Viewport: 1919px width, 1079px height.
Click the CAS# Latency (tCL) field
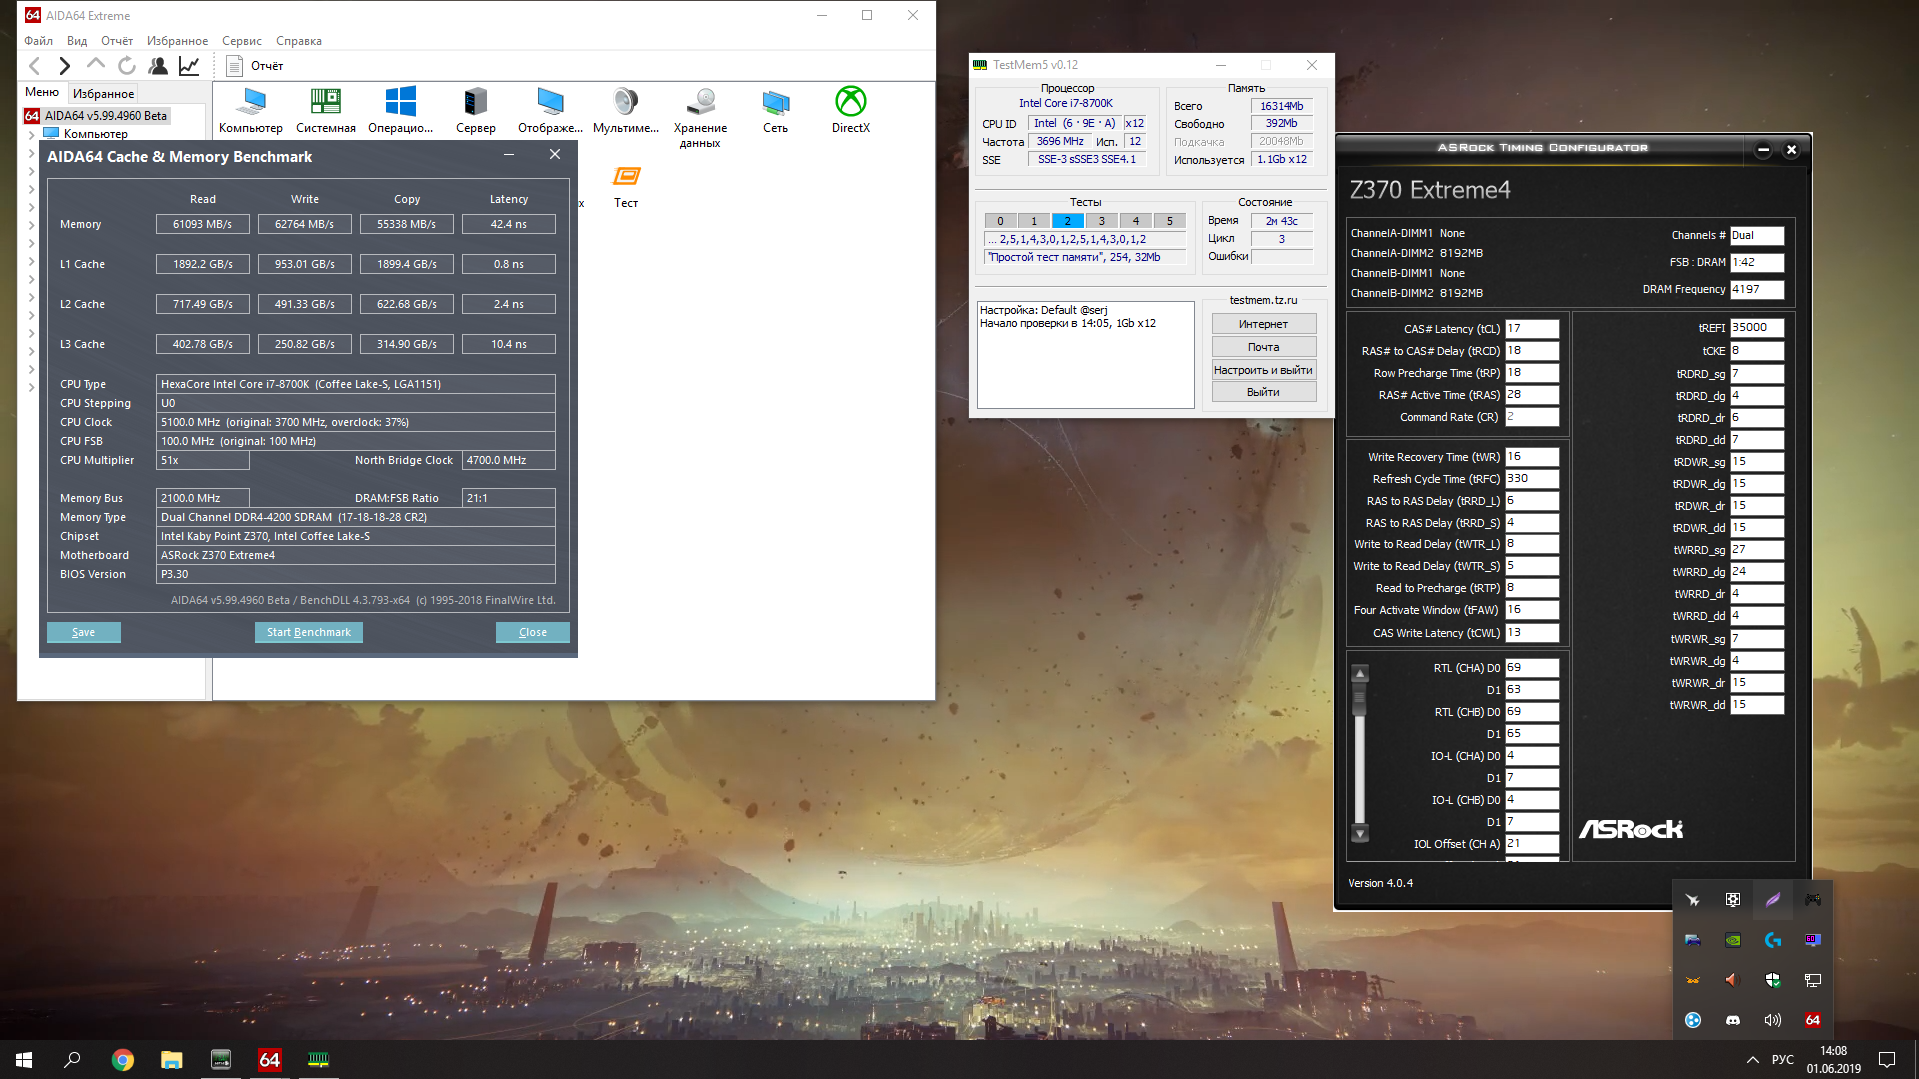1532,329
